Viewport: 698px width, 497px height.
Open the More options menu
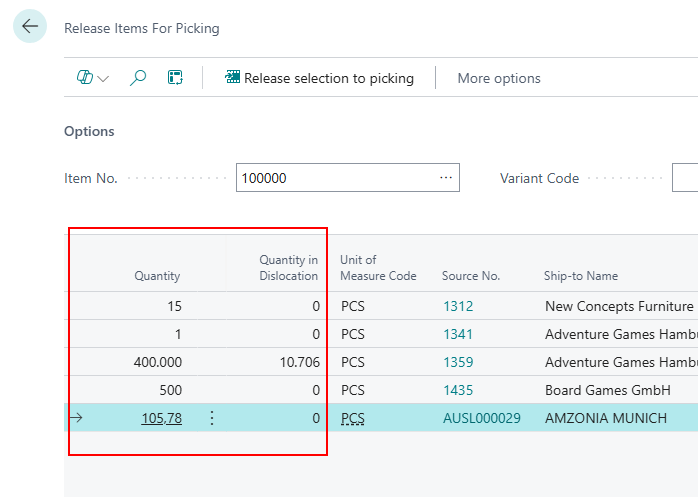[x=498, y=78]
